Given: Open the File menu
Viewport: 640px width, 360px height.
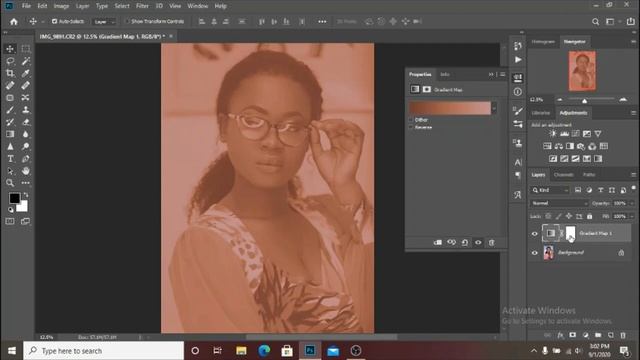Looking at the screenshot, I should (x=26, y=6).
